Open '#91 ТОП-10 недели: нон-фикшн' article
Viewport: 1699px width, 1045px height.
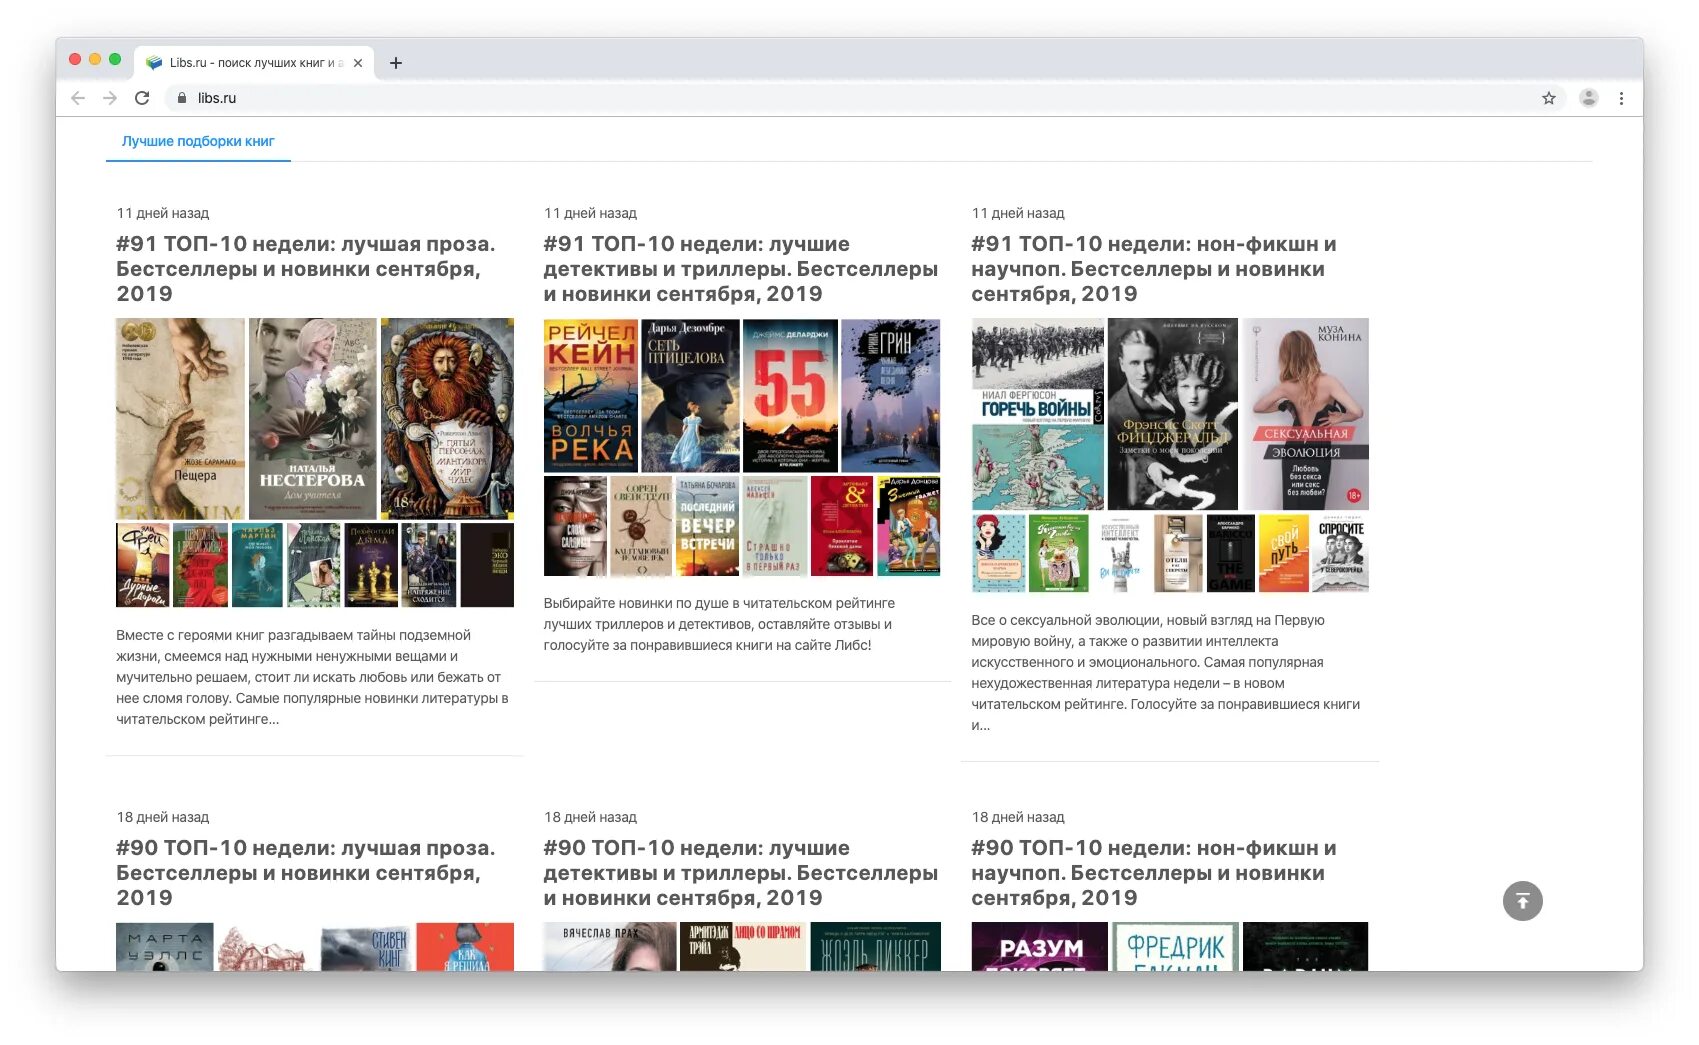(1155, 269)
